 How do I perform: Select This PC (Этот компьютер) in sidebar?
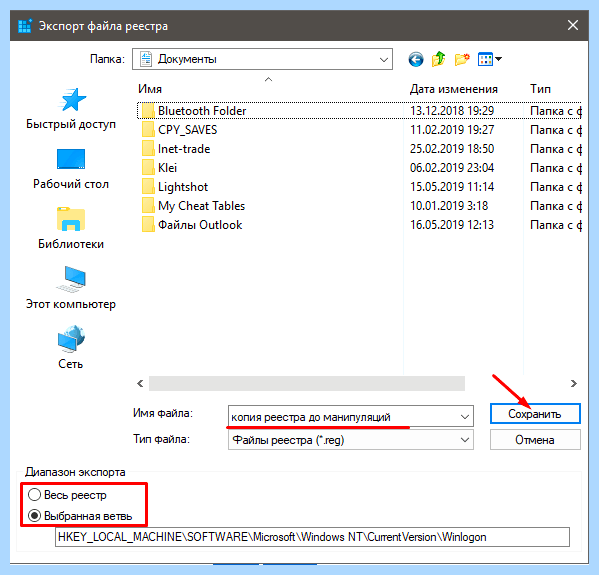pos(71,288)
